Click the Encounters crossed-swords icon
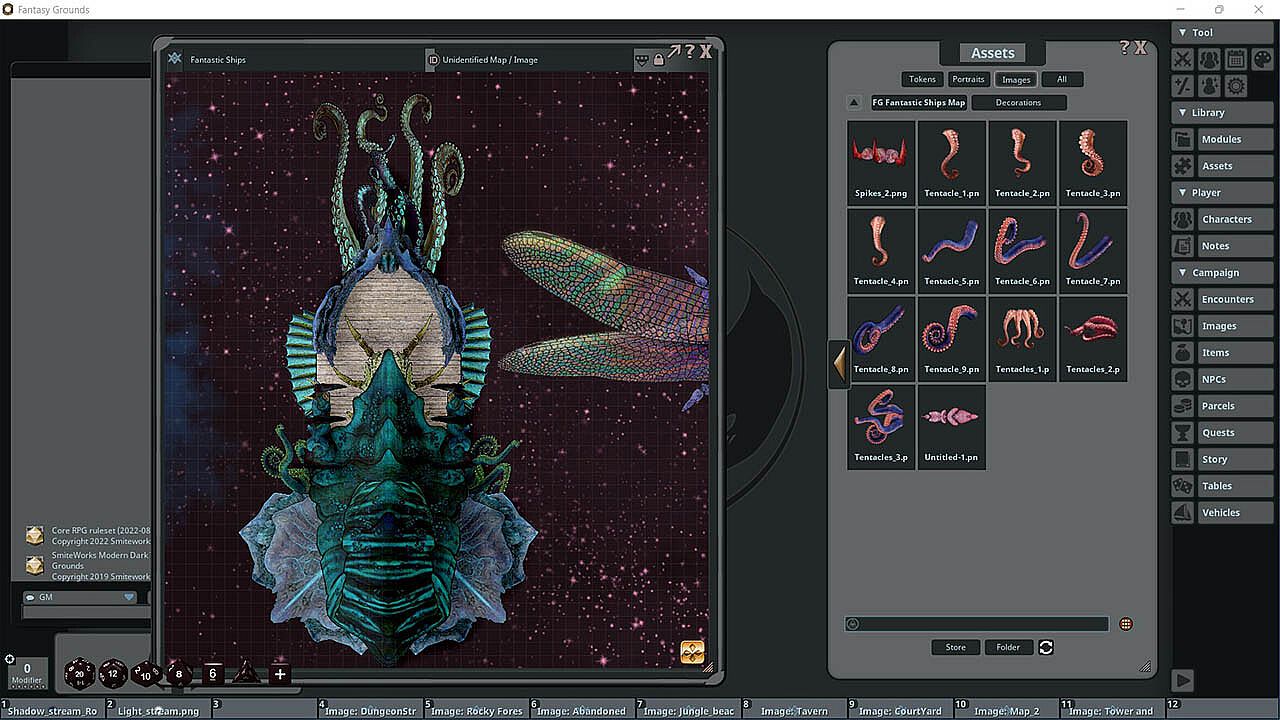Viewport: 1280px width, 720px height. coord(1183,299)
